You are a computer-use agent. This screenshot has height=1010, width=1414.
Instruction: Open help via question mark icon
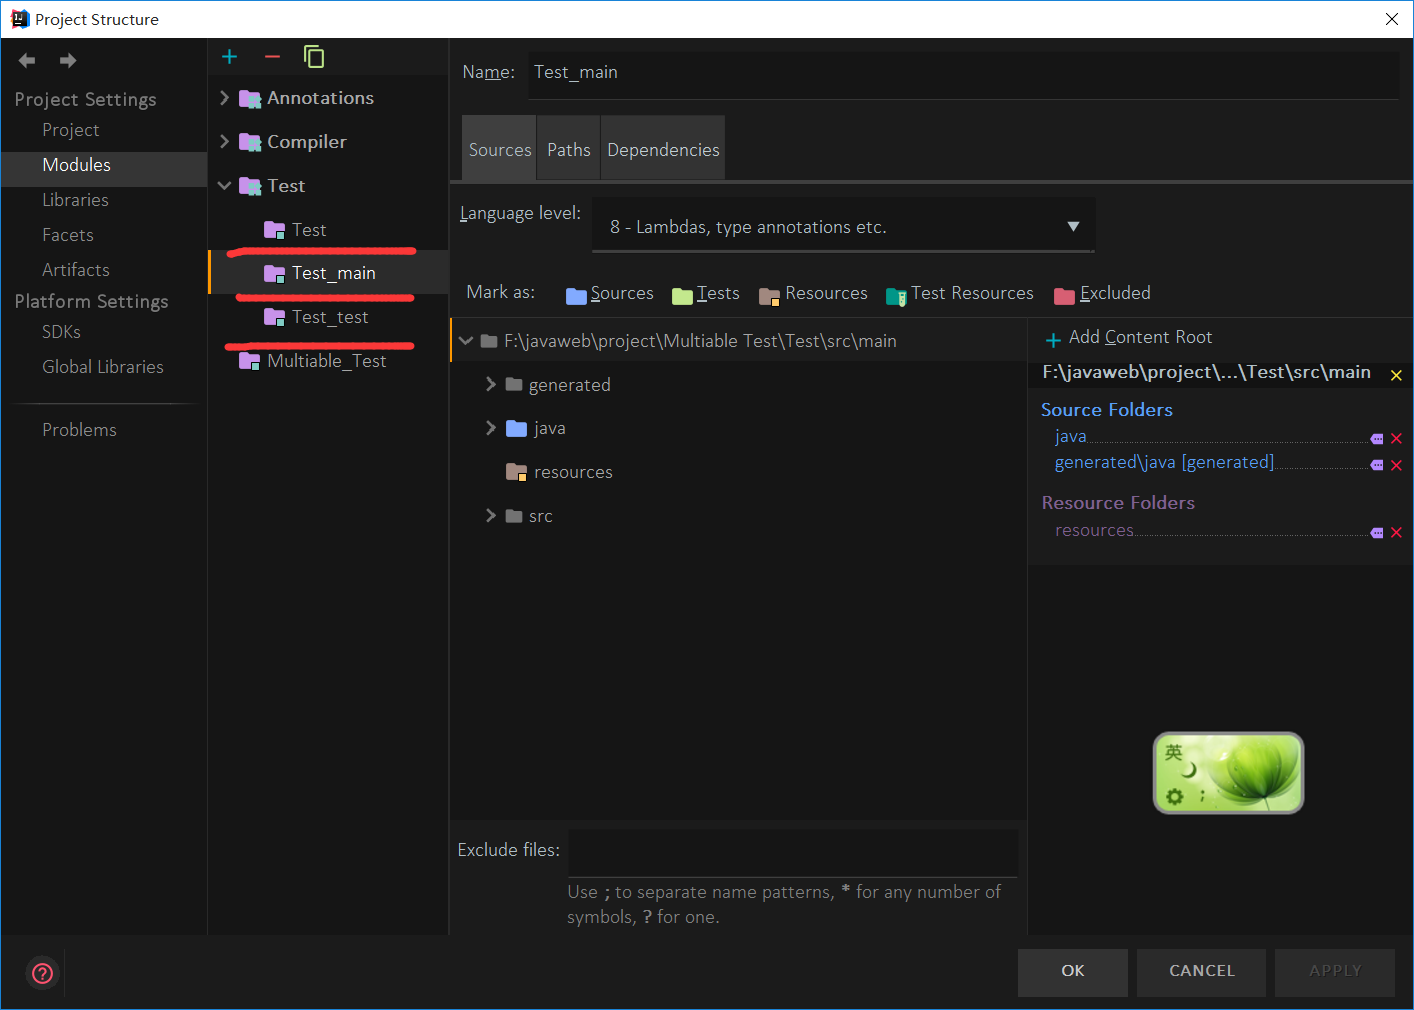pos(42,972)
